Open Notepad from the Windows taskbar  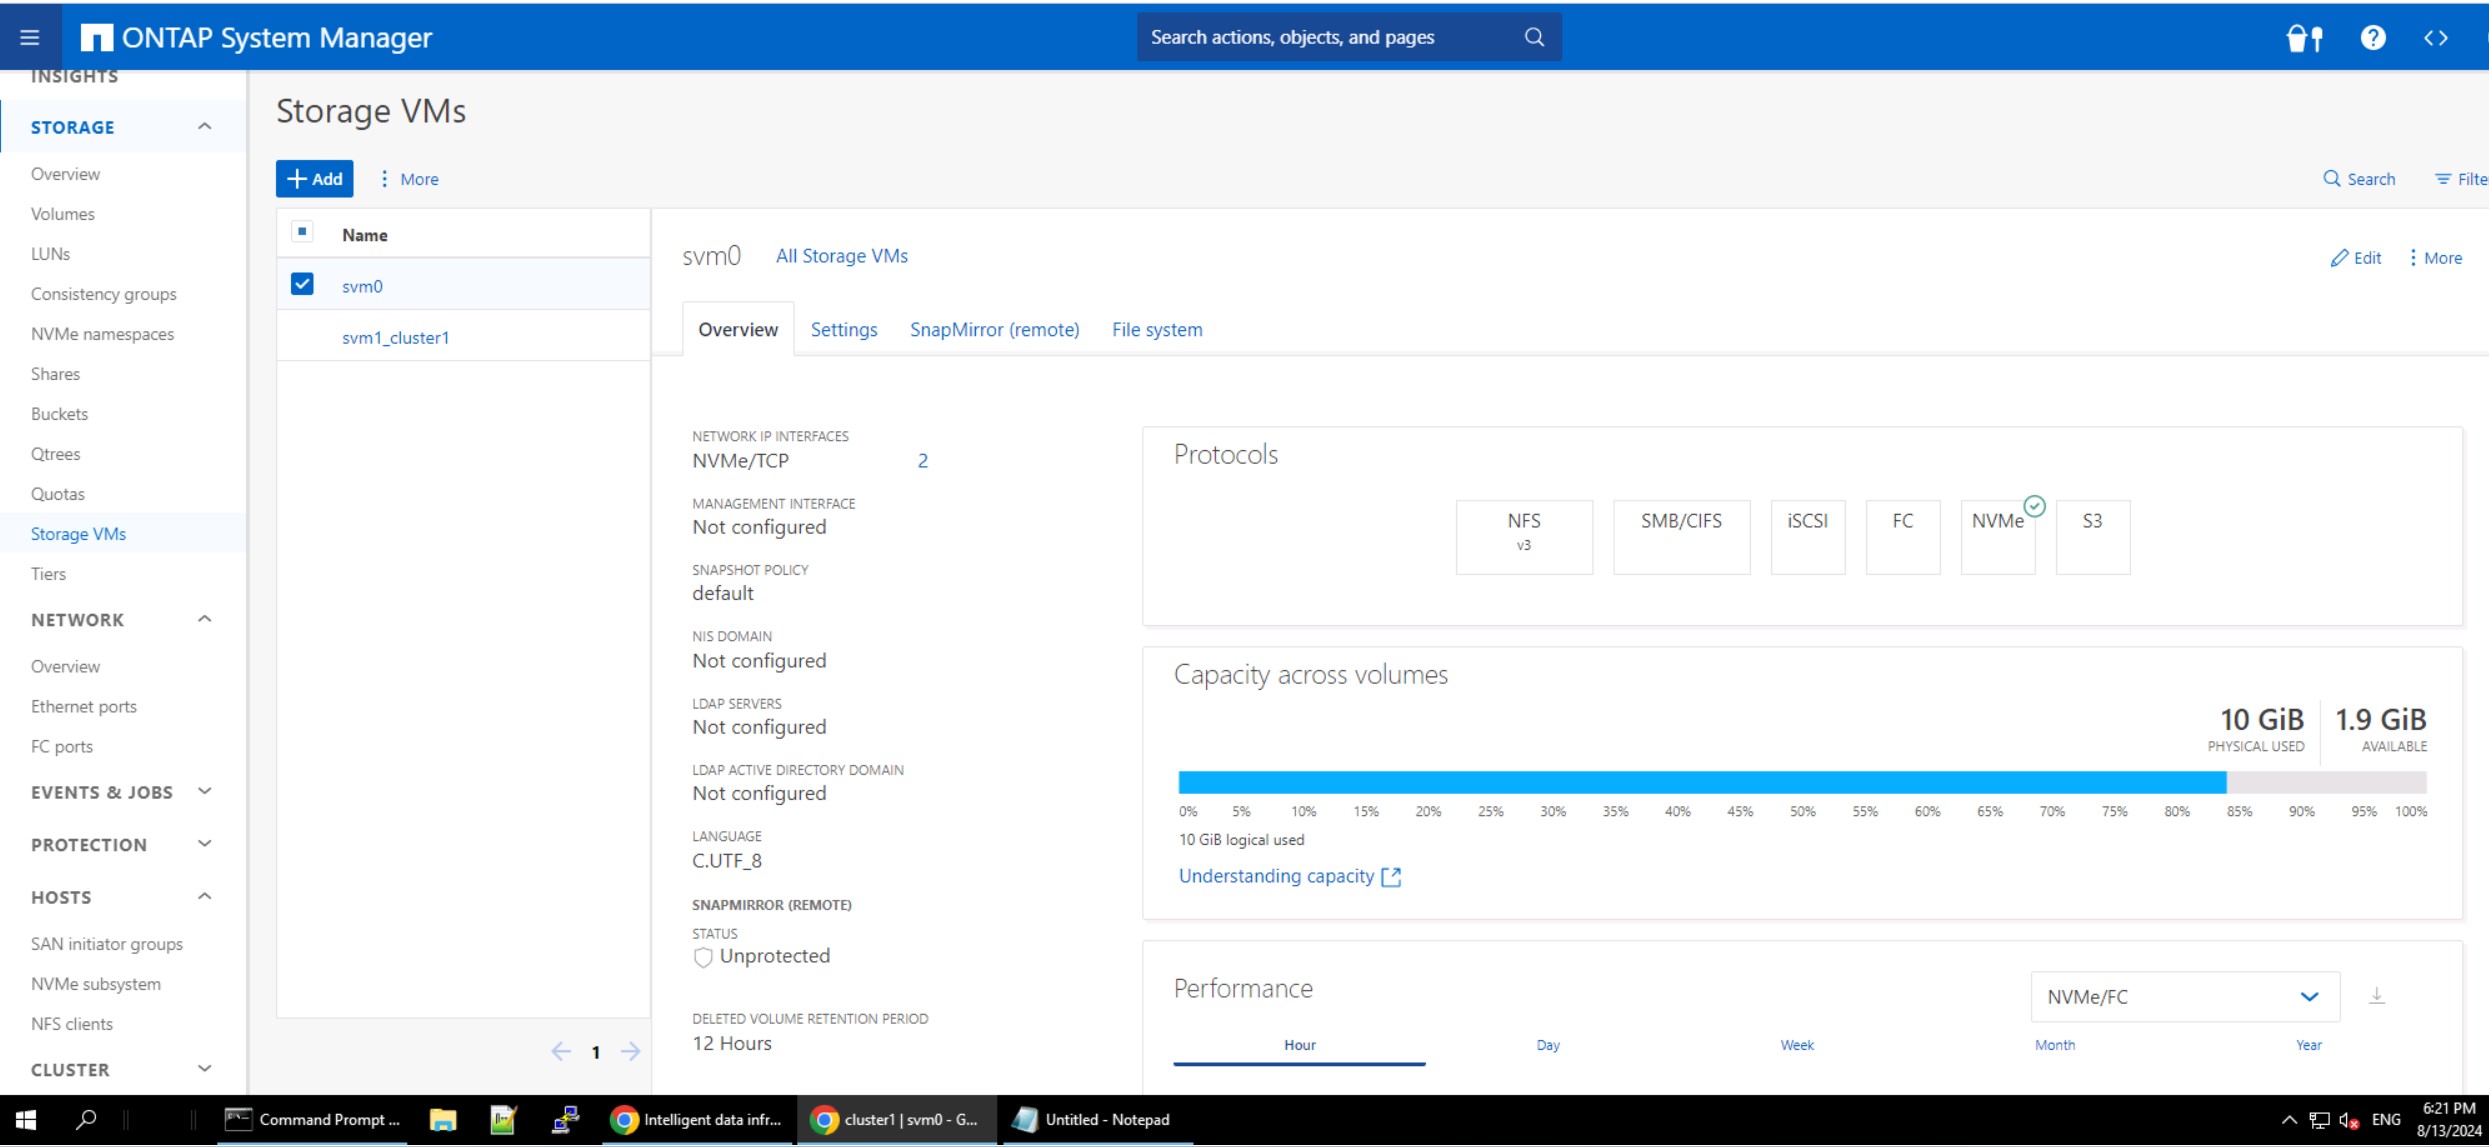pyautogui.click(x=1093, y=1119)
